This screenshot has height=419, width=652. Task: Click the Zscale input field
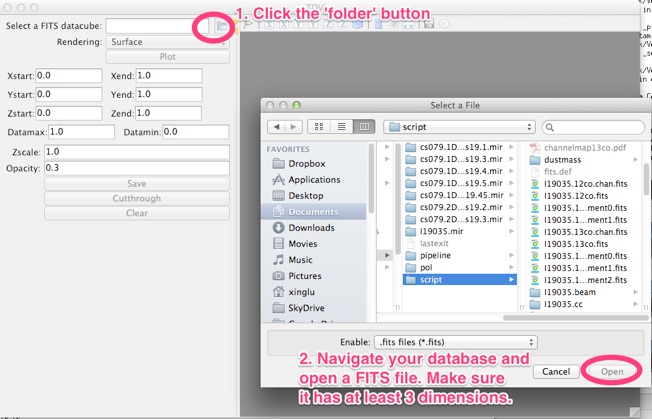tap(136, 151)
